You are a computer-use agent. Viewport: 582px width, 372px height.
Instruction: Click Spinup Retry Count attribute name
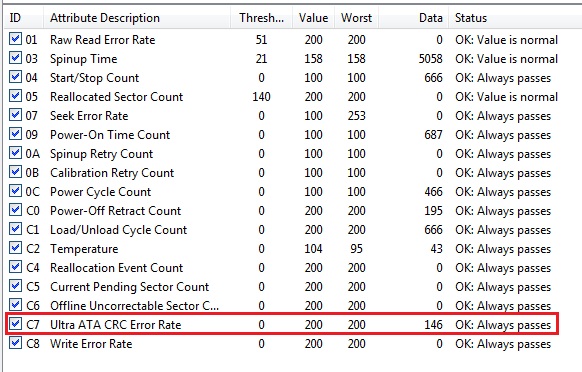(x=101, y=154)
